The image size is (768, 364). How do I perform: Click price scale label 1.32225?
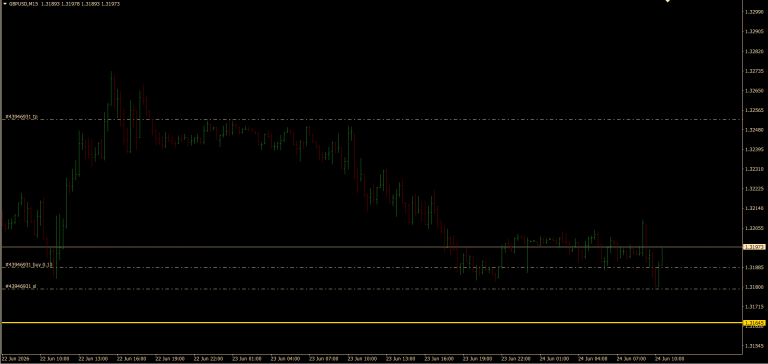click(x=754, y=189)
